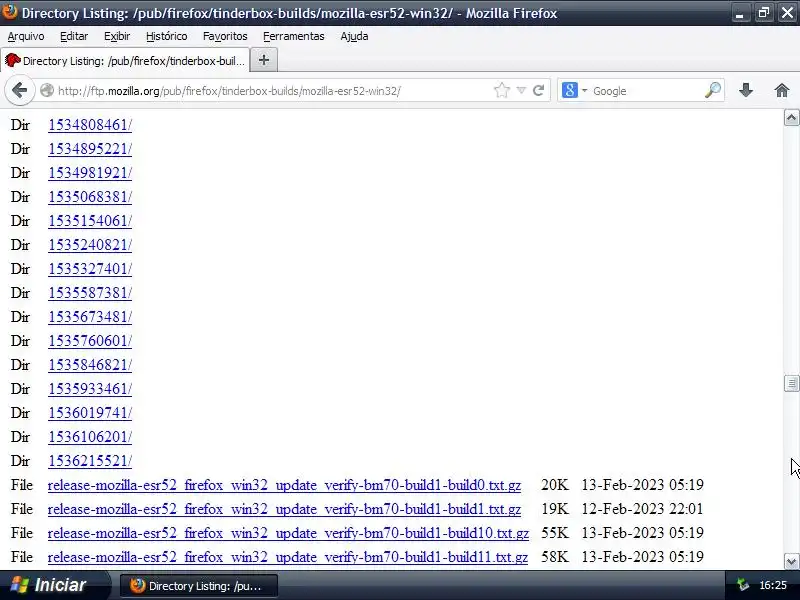Open directory 1534808461/

(x=90, y=125)
